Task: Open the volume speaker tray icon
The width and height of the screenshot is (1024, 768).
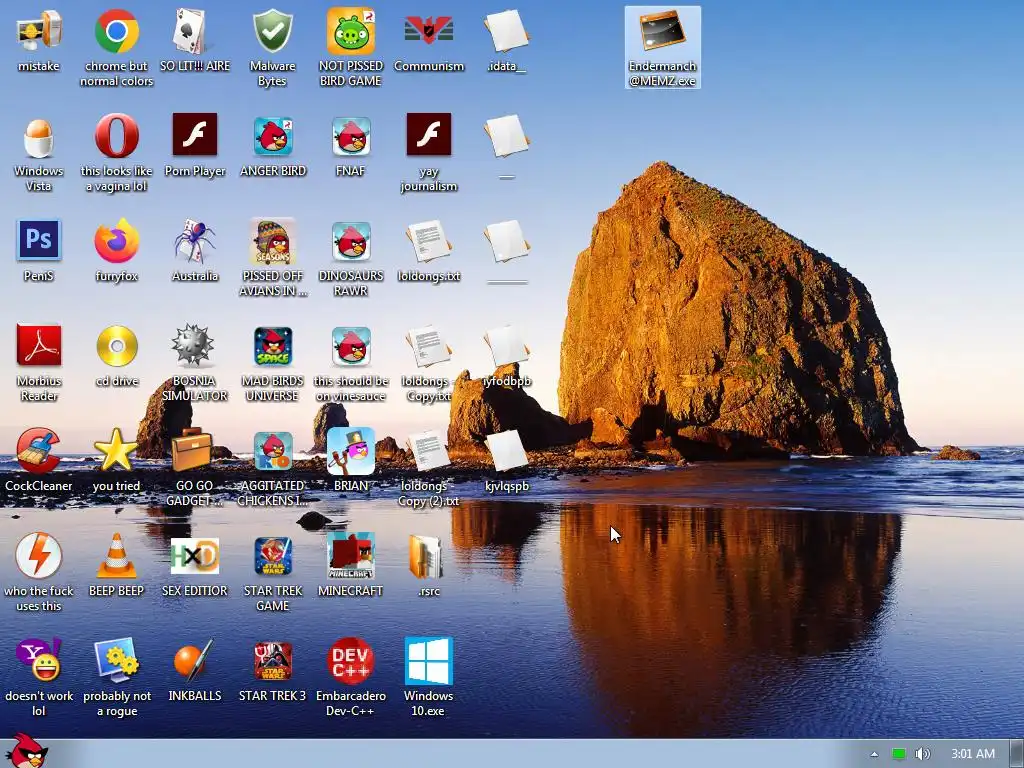Action: pos(923,754)
